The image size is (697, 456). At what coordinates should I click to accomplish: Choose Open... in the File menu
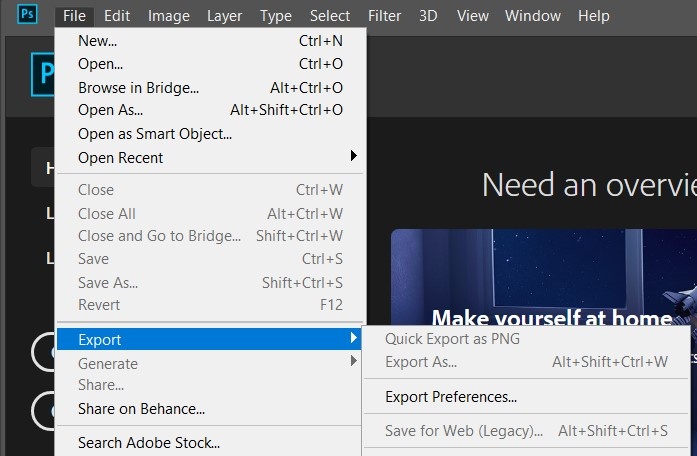101,64
